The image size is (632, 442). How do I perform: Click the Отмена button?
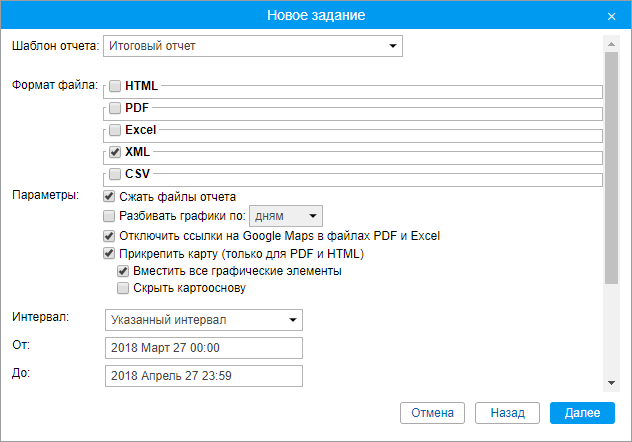[432, 413]
